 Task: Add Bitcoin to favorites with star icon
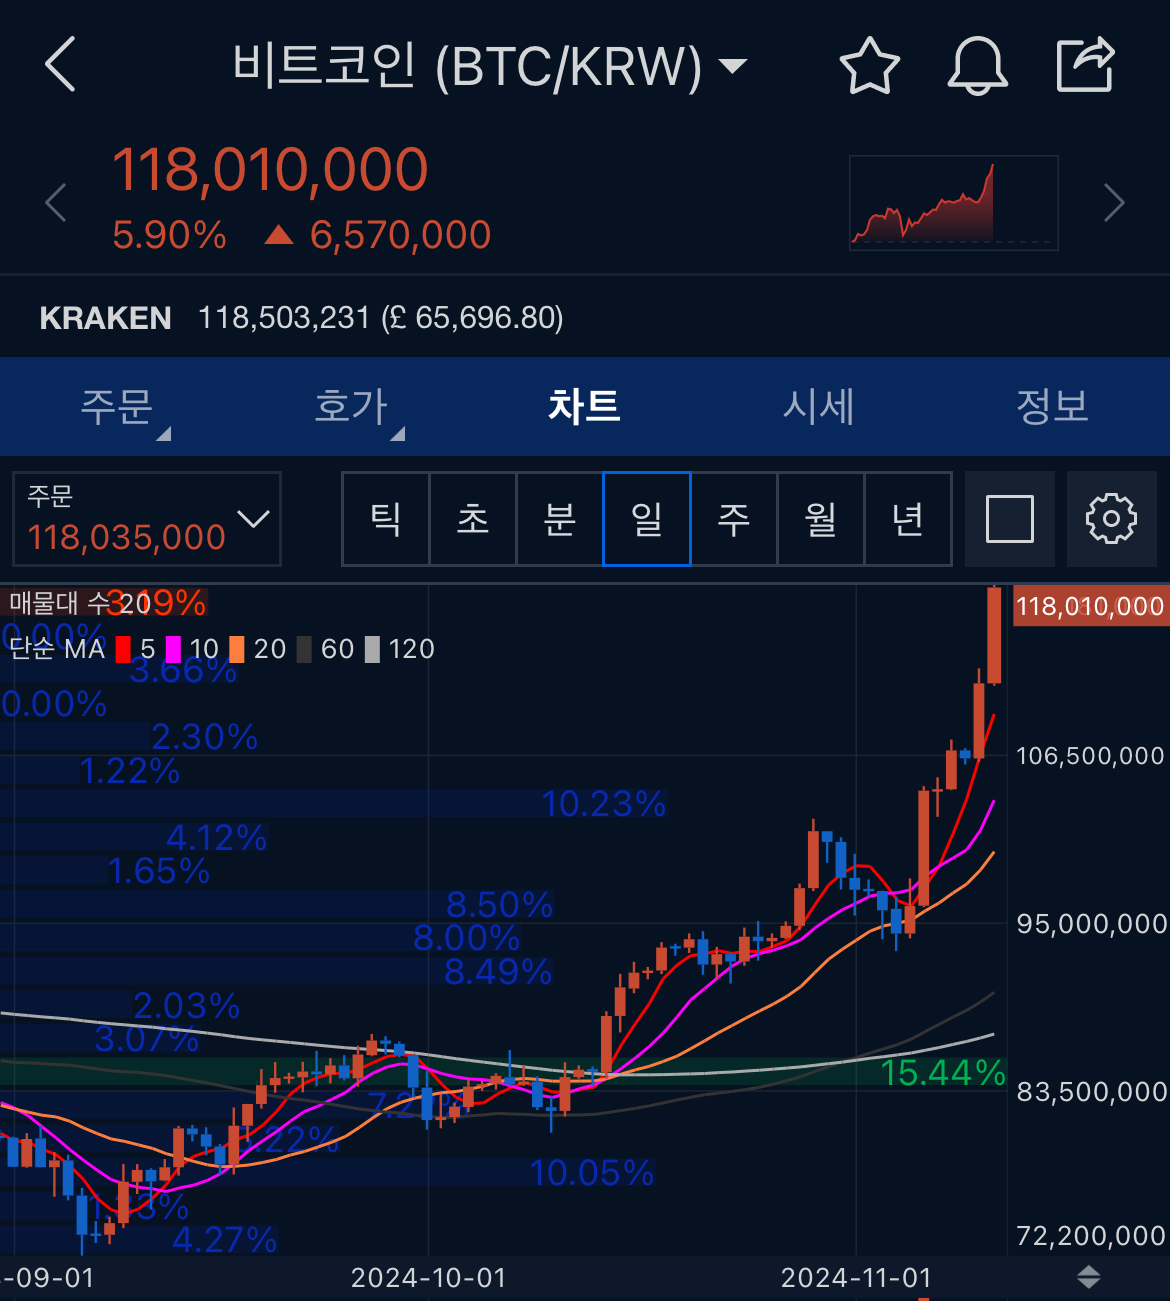[x=869, y=66]
